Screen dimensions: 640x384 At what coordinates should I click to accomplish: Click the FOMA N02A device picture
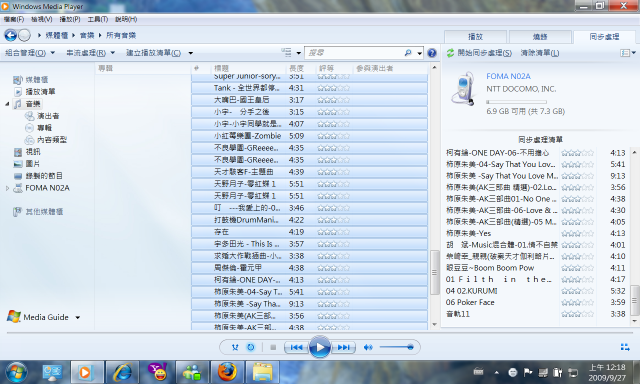click(x=463, y=89)
